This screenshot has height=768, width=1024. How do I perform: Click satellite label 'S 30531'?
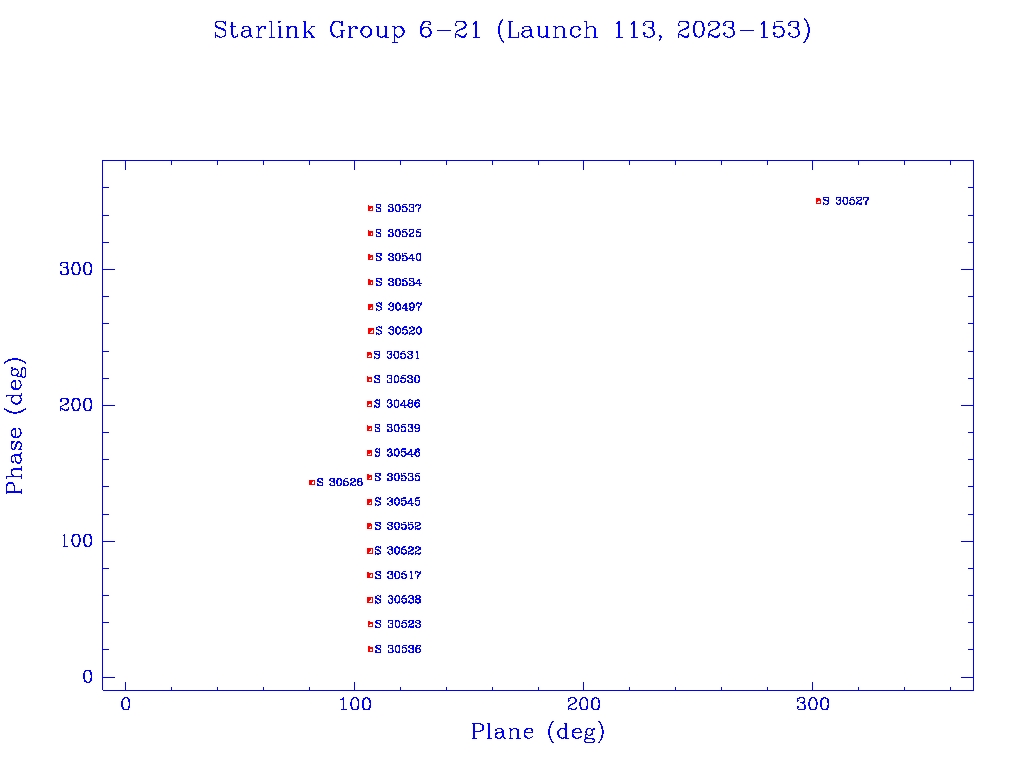(x=397, y=355)
